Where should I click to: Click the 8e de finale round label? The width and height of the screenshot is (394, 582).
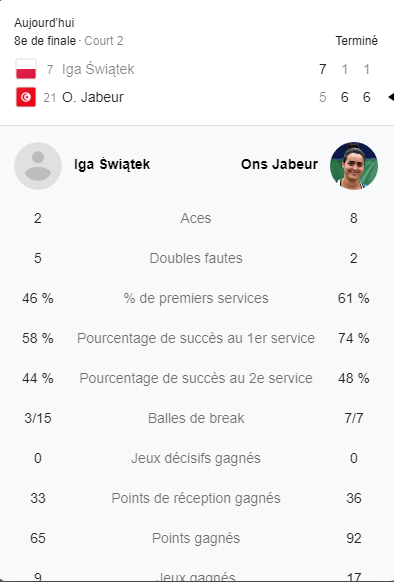45,41
